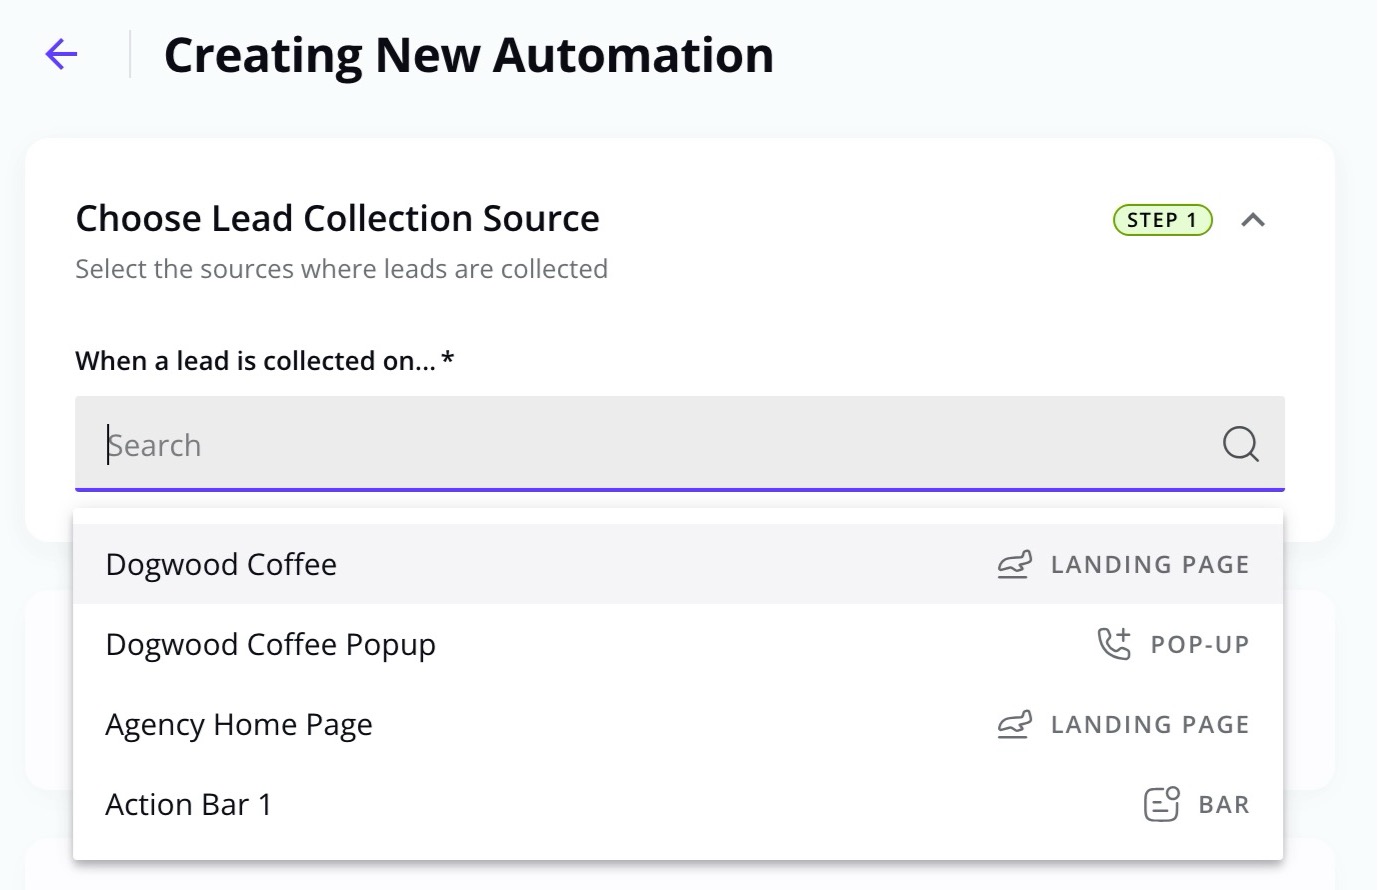Image resolution: width=1383 pixels, height=890 pixels.
Task: Click the magnifier search icon
Action: tap(1240, 444)
